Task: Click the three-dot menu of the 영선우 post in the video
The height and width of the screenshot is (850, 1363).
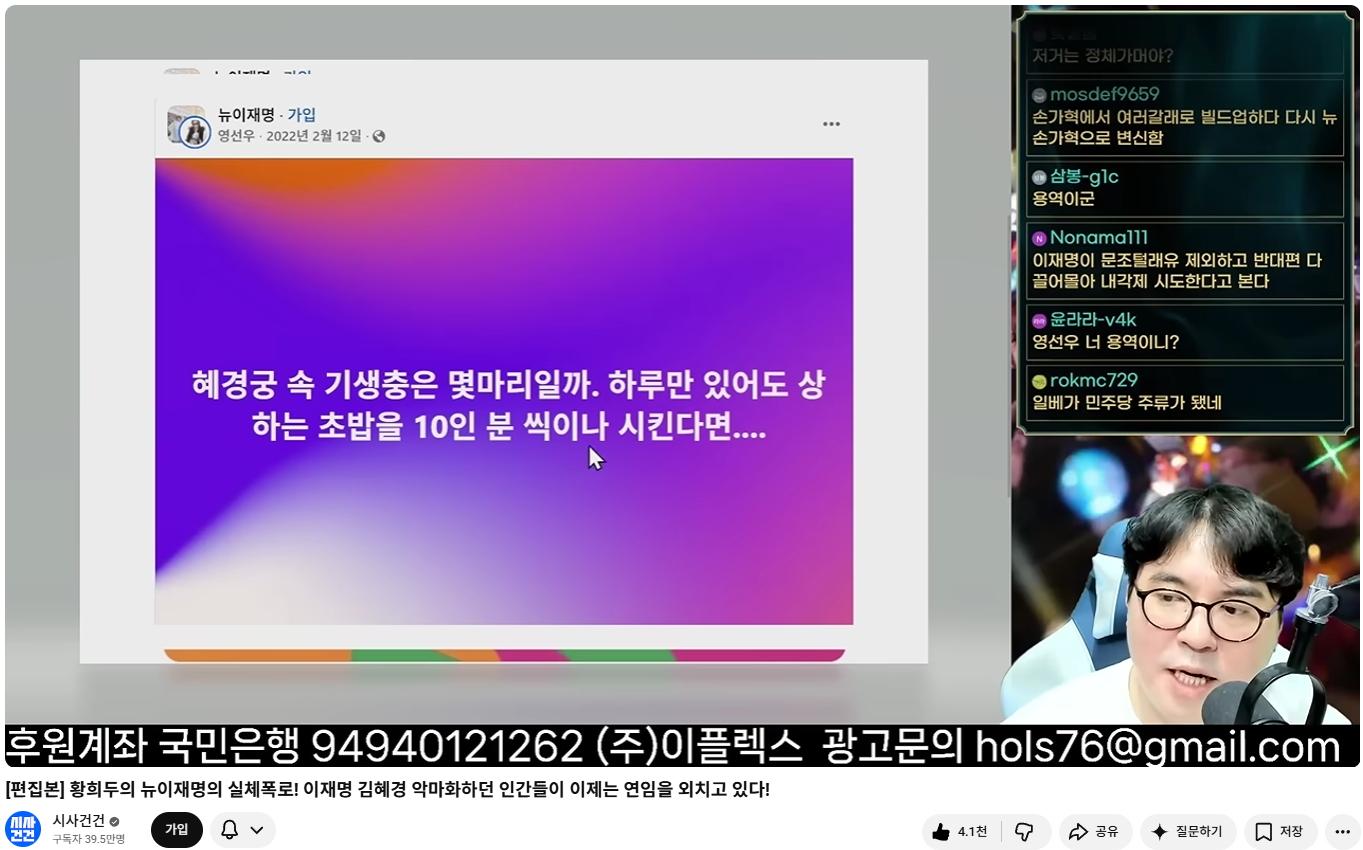Action: (x=831, y=124)
